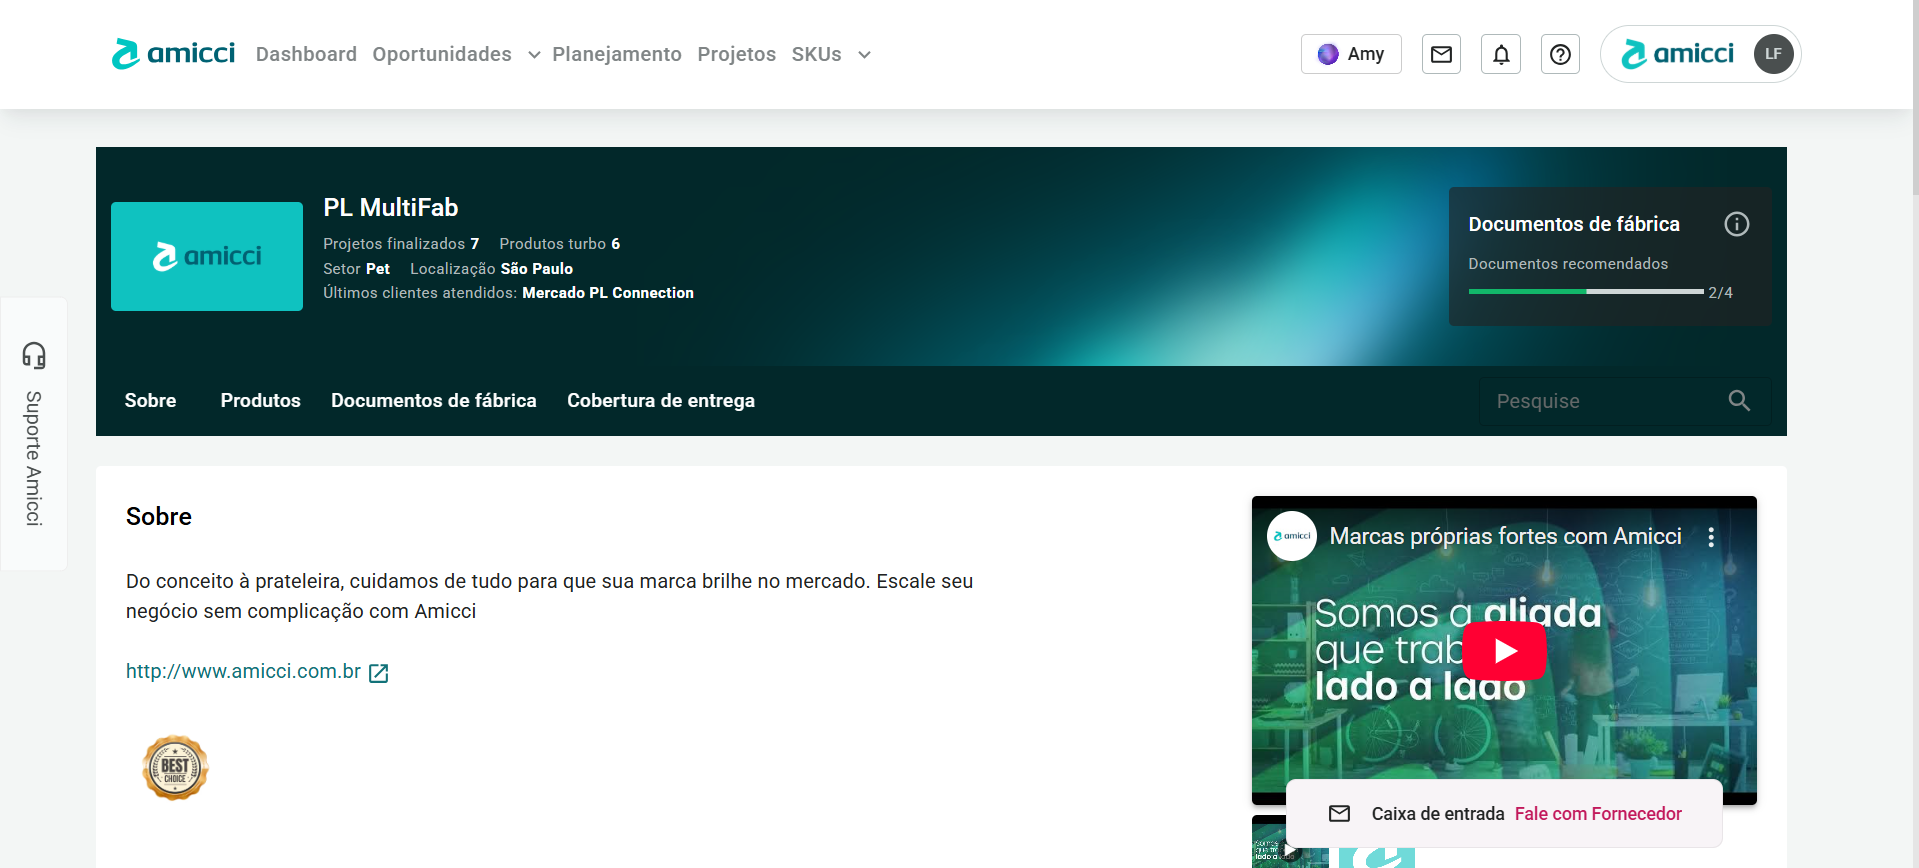Open the amicci.com.br website link

[243, 672]
